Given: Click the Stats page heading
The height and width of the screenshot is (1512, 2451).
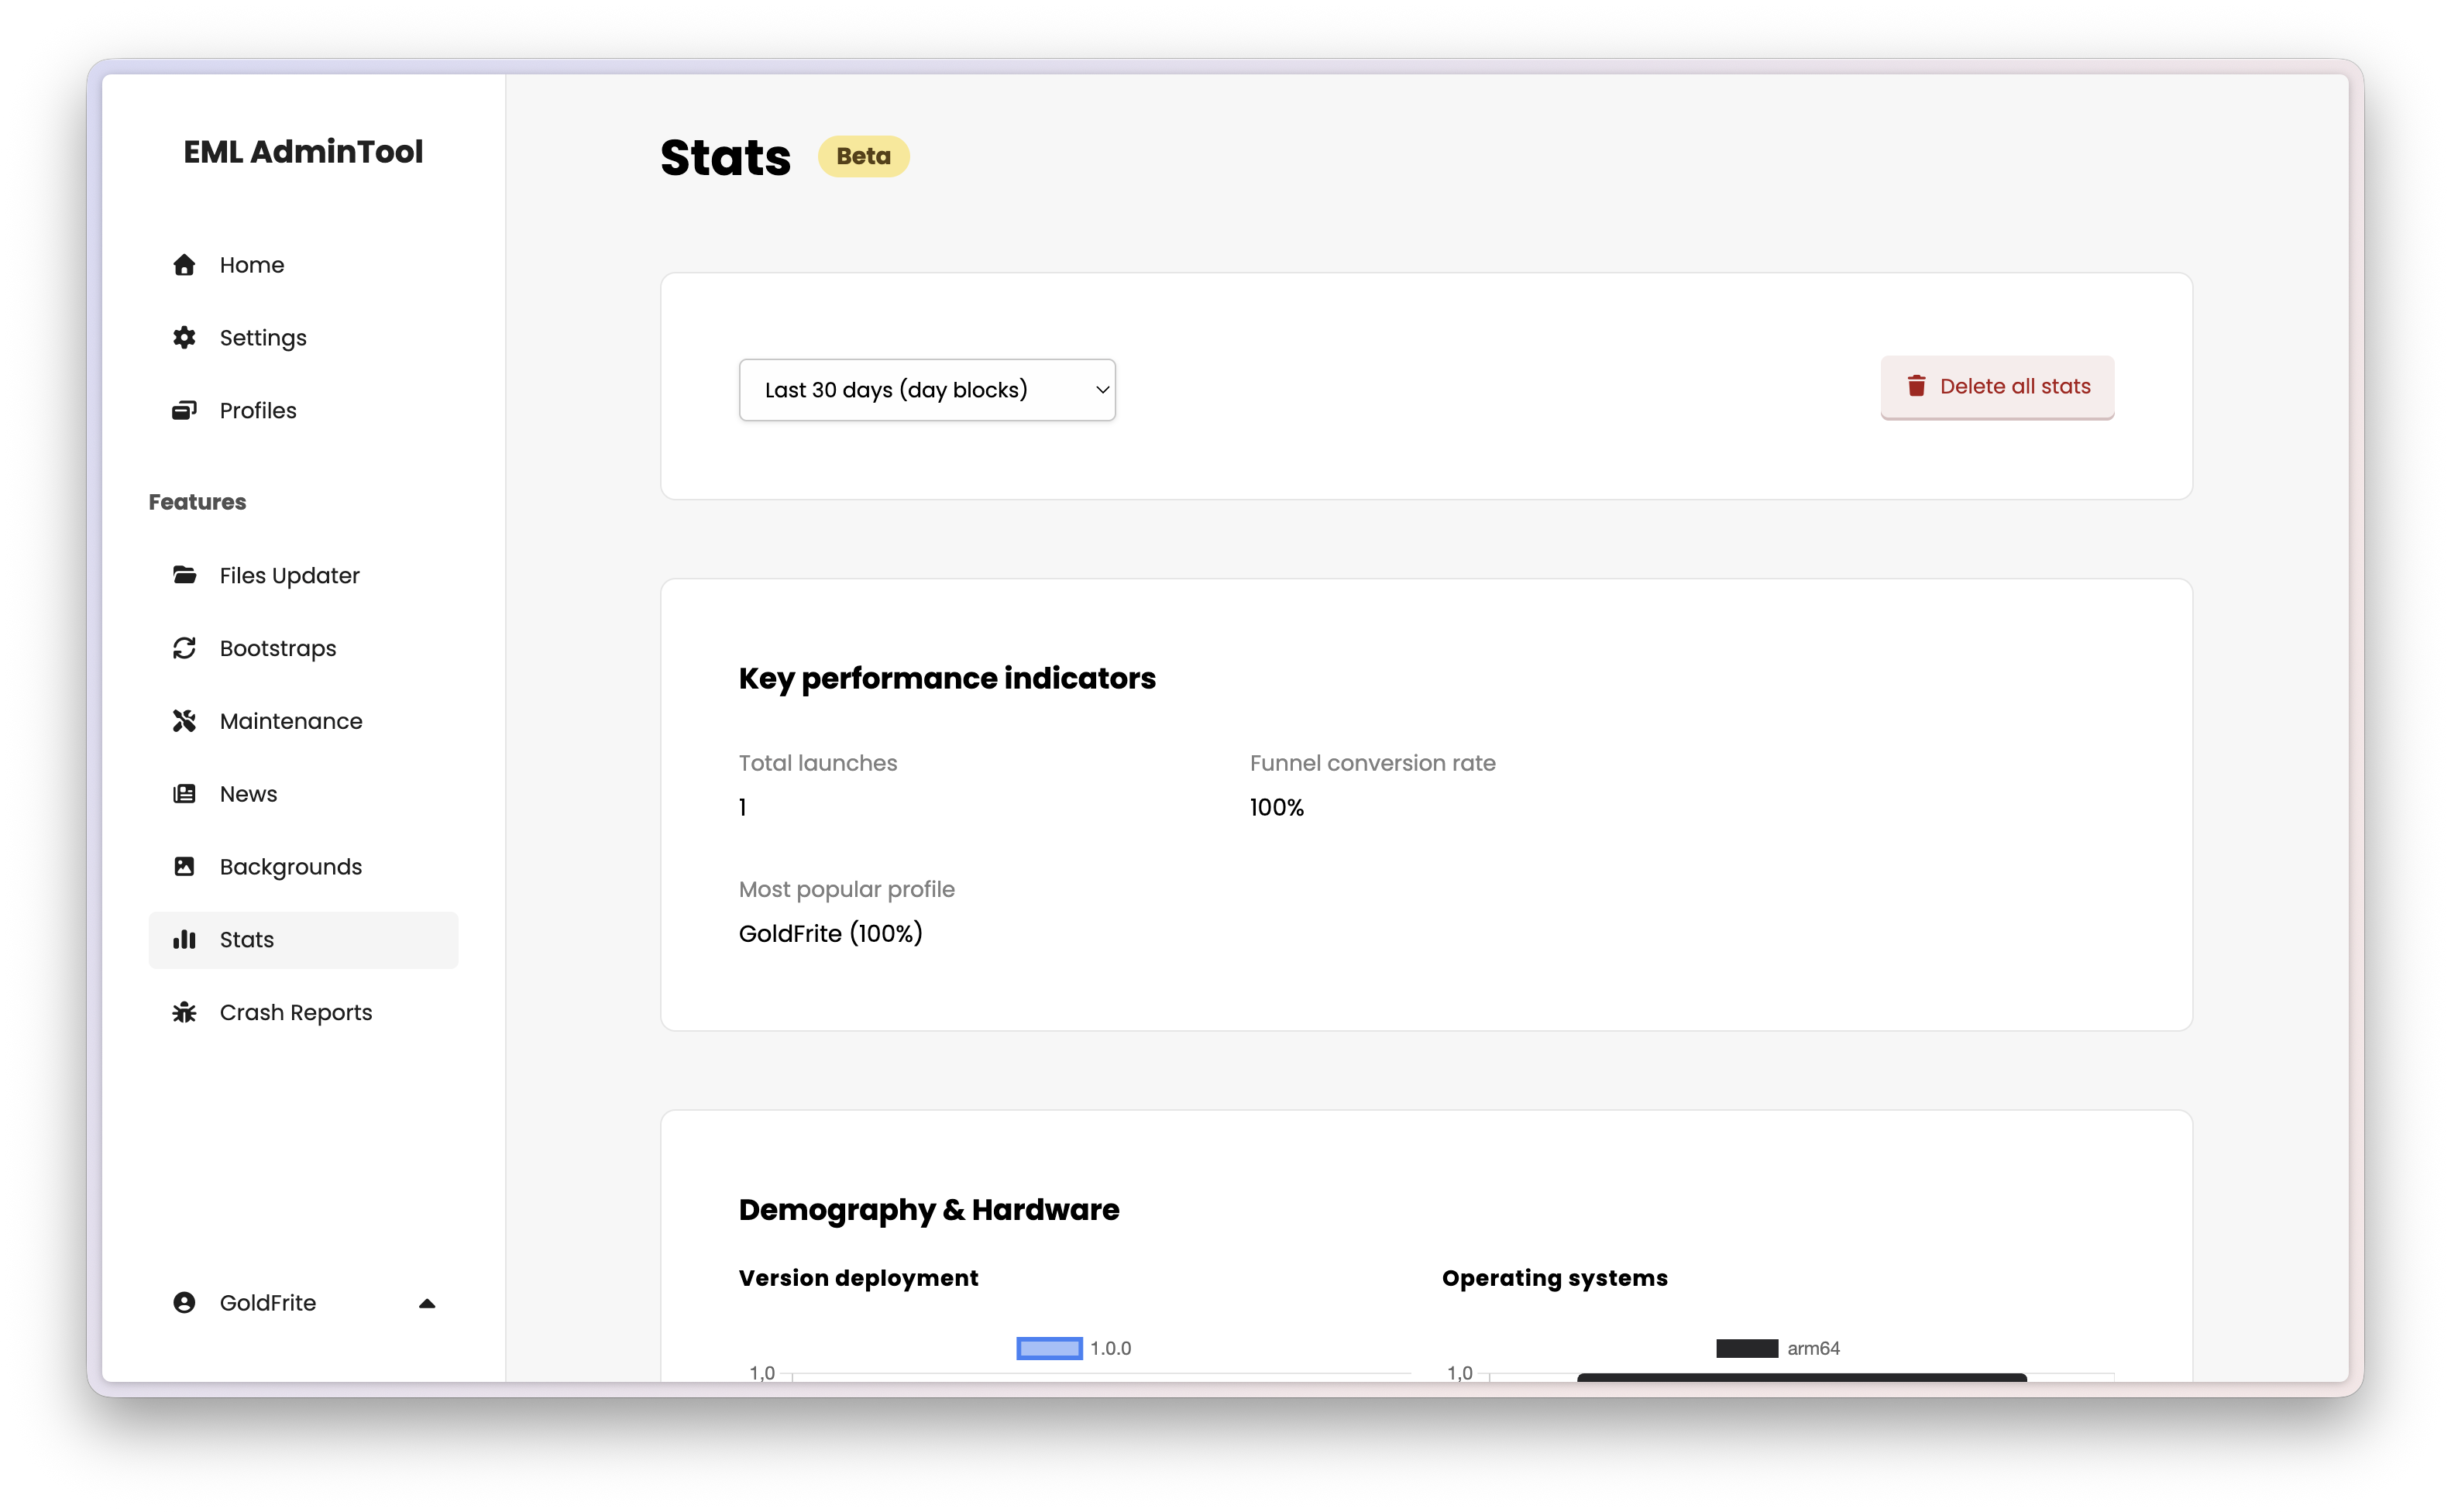Looking at the screenshot, I should tap(725, 158).
